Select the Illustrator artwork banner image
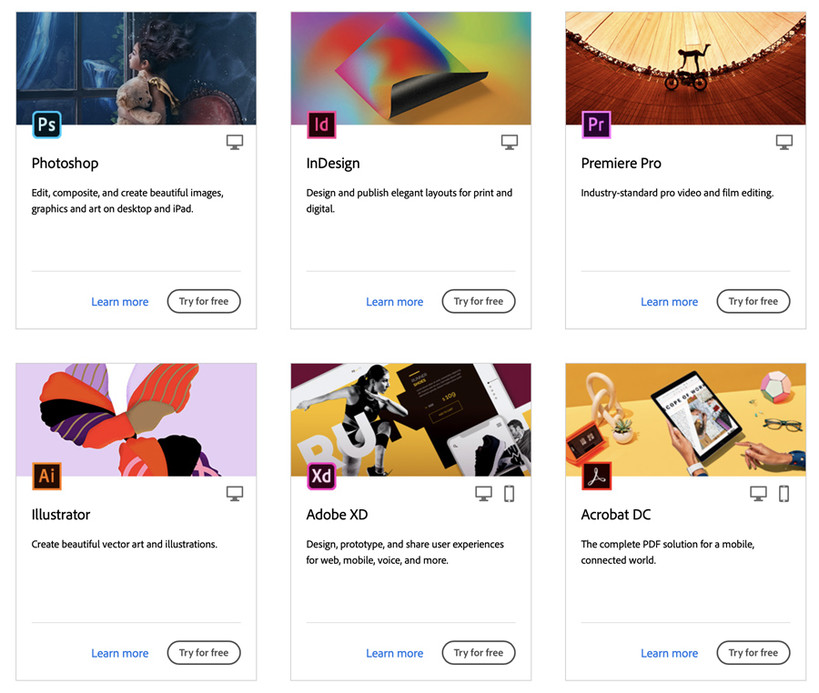This screenshot has width=819, height=693. coord(136,419)
